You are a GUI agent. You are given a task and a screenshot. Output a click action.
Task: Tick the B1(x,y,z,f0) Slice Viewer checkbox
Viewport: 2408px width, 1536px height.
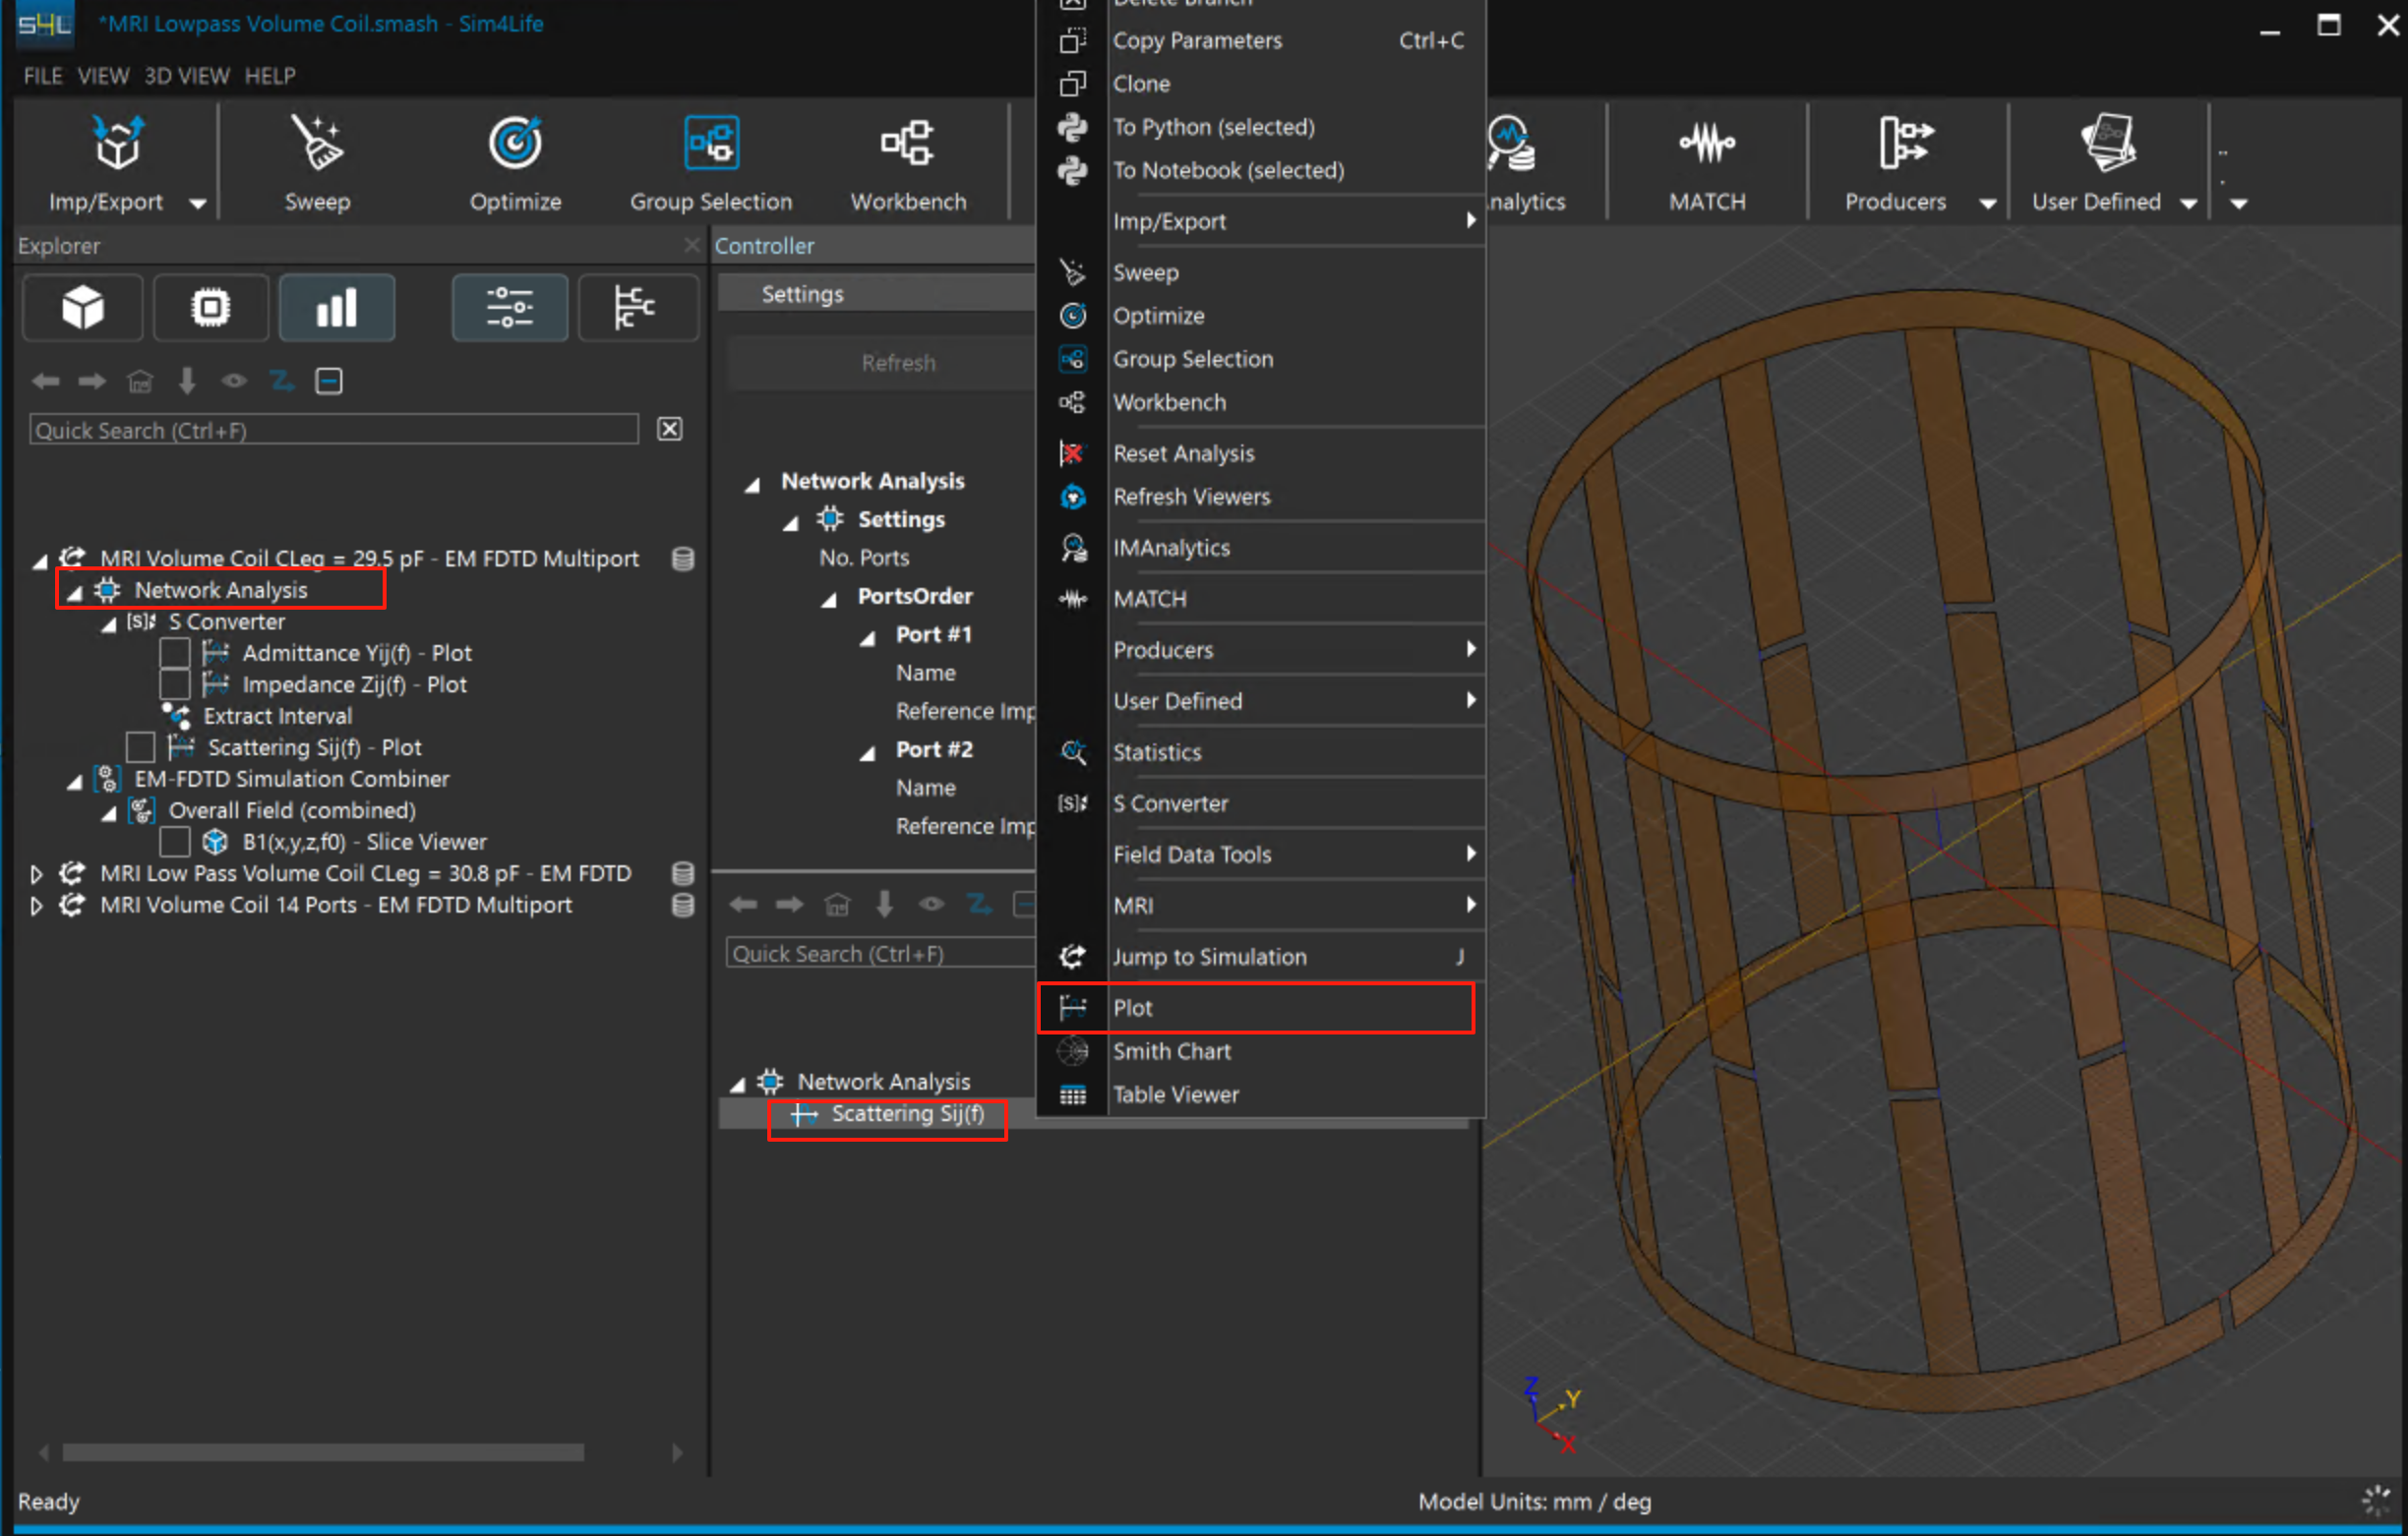[175, 842]
